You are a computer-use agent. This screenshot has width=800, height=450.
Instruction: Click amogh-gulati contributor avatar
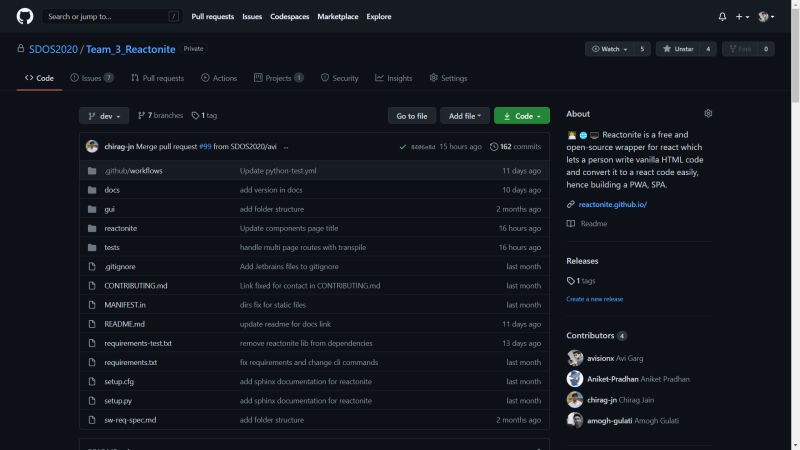pos(574,420)
